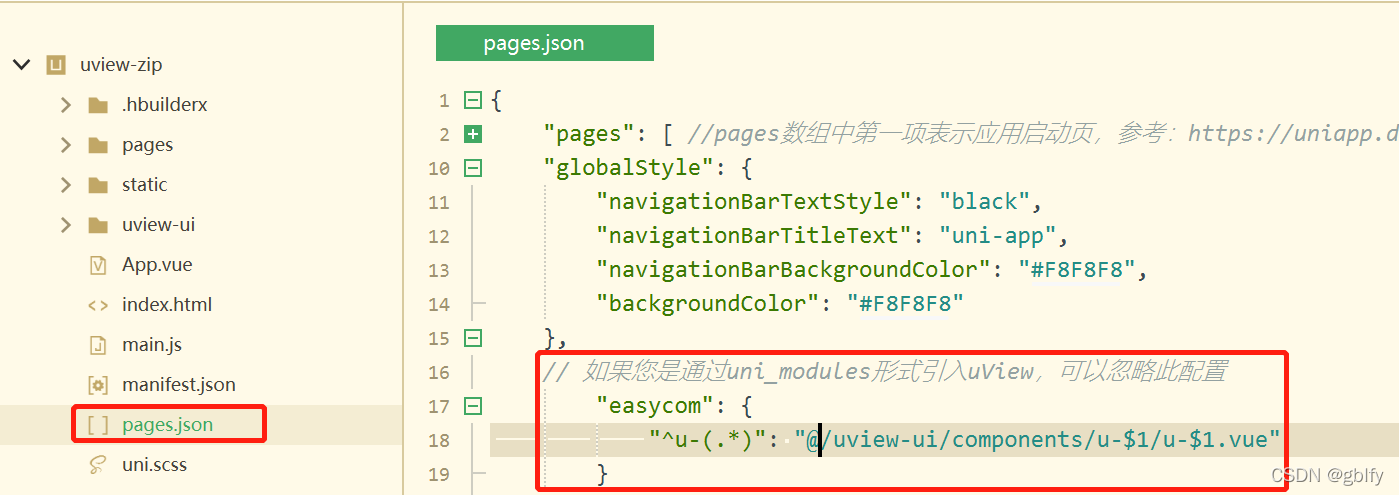Viewport: 1399px width, 495px height.
Task: Click the index.html file icon
Action: coord(98,305)
